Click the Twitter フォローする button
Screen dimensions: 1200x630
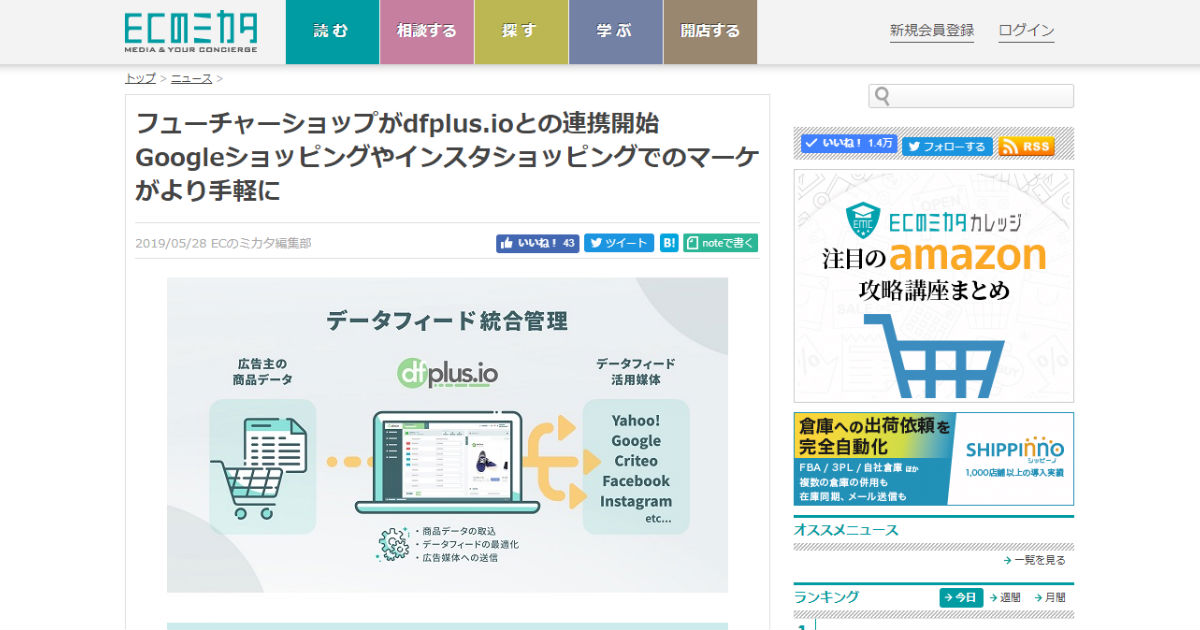[947, 146]
